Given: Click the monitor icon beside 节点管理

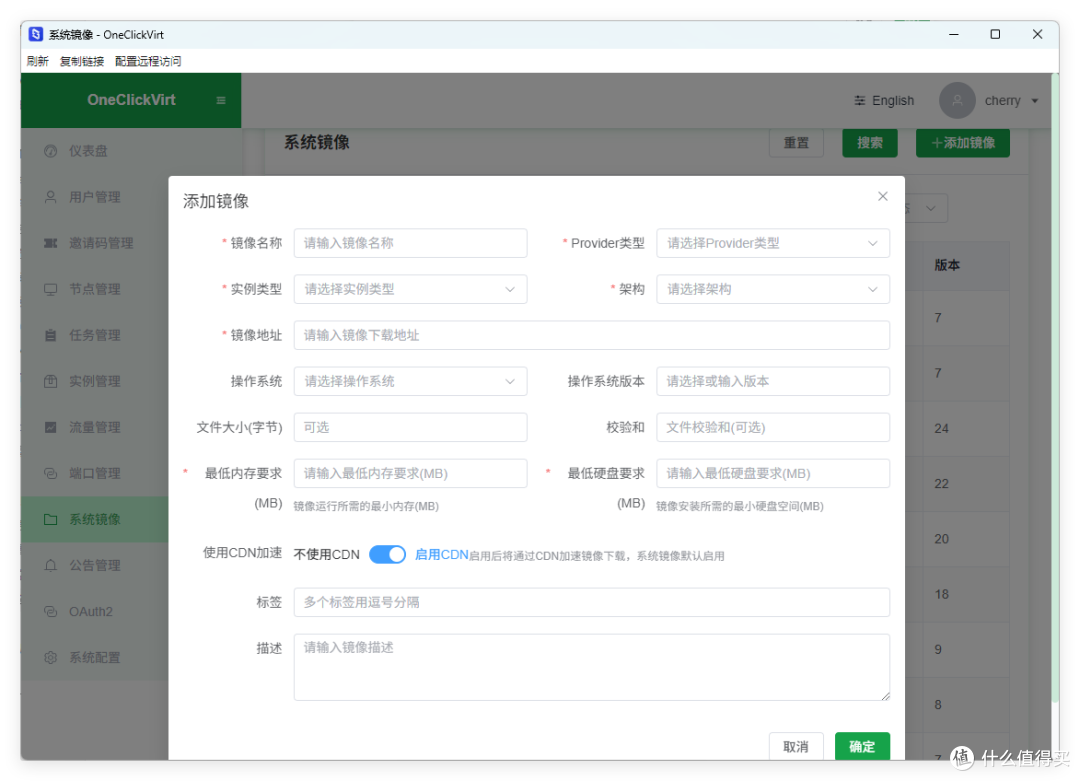Looking at the screenshot, I should pos(50,289).
